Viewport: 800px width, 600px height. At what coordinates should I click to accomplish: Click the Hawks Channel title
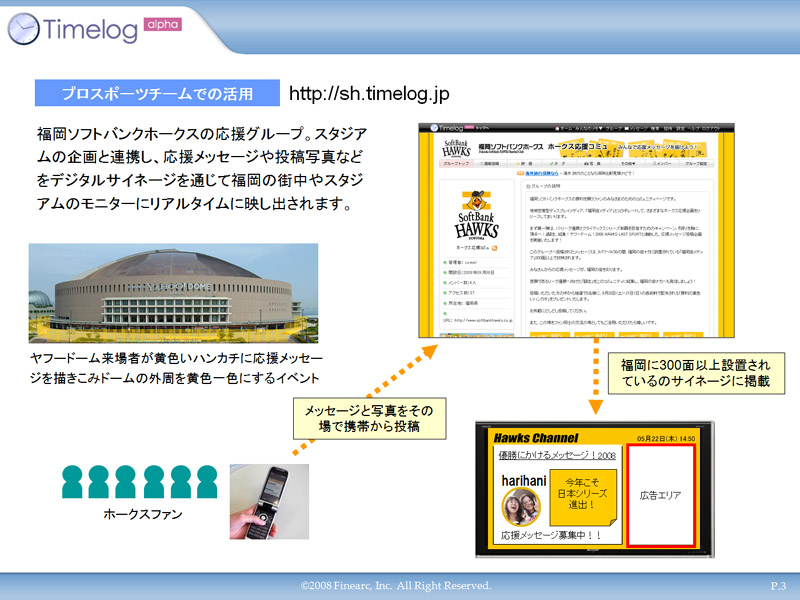(534, 437)
